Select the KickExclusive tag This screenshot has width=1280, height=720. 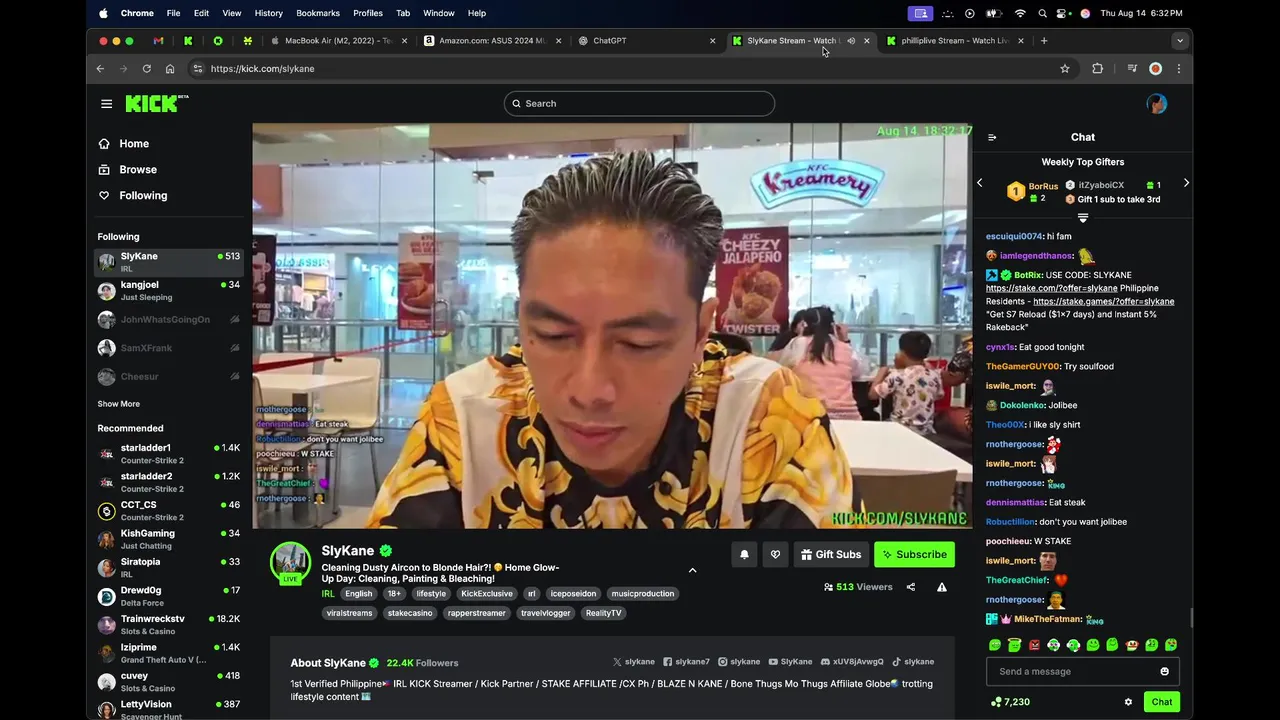coord(487,594)
